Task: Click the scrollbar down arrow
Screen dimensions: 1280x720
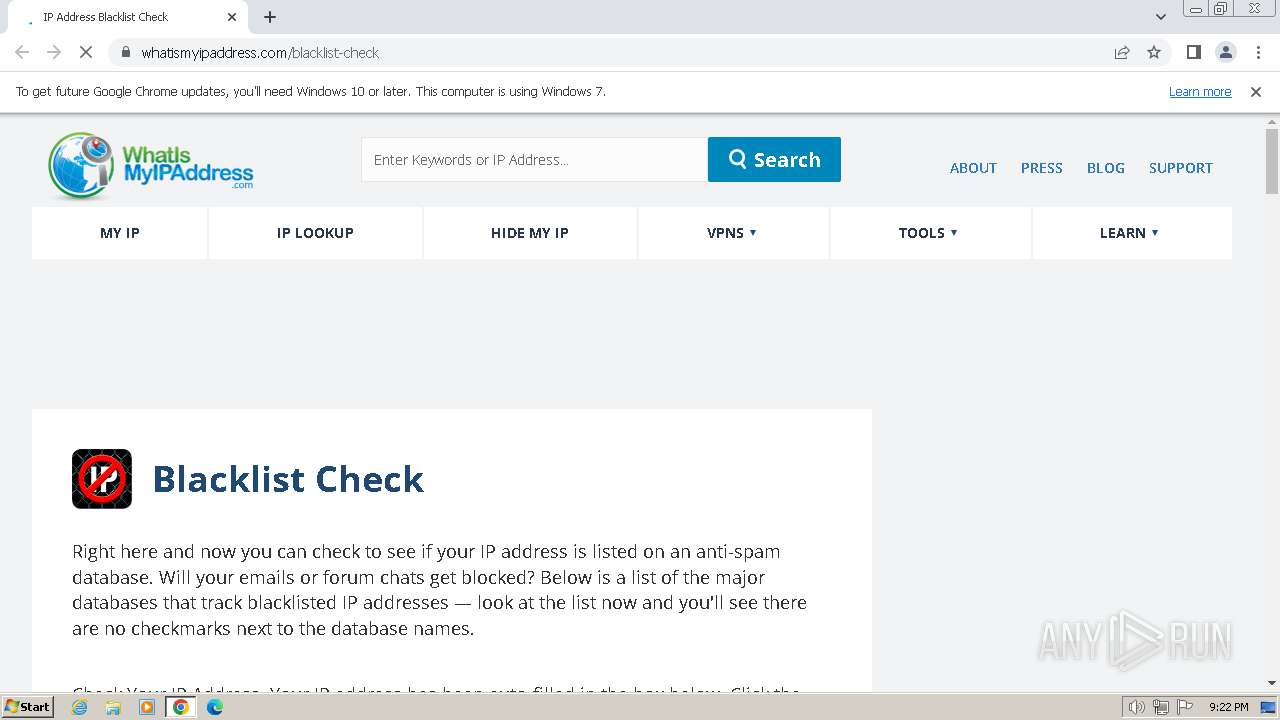Action: pos(1272,683)
